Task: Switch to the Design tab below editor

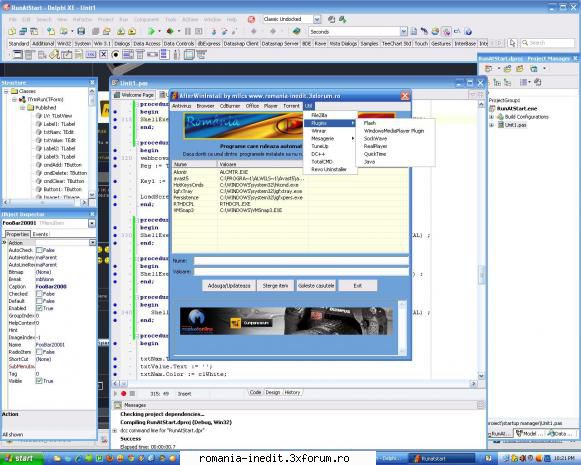Action: click(273, 392)
